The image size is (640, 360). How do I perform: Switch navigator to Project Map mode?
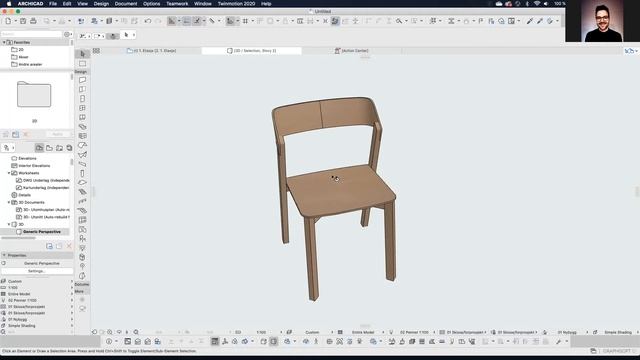coord(39,148)
